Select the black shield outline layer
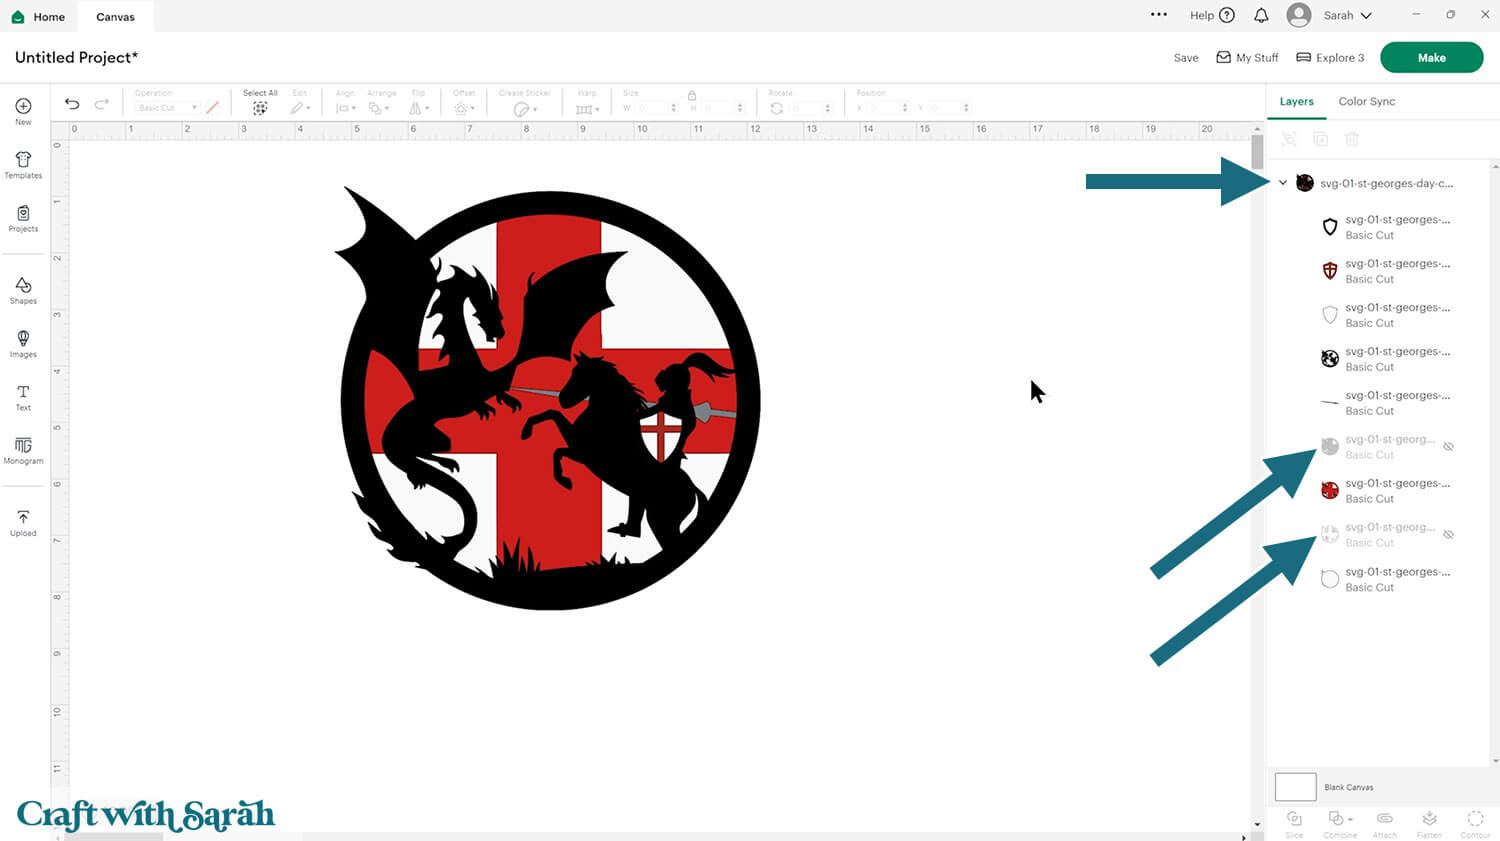The height and width of the screenshot is (841, 1500). click(1388, 227)
